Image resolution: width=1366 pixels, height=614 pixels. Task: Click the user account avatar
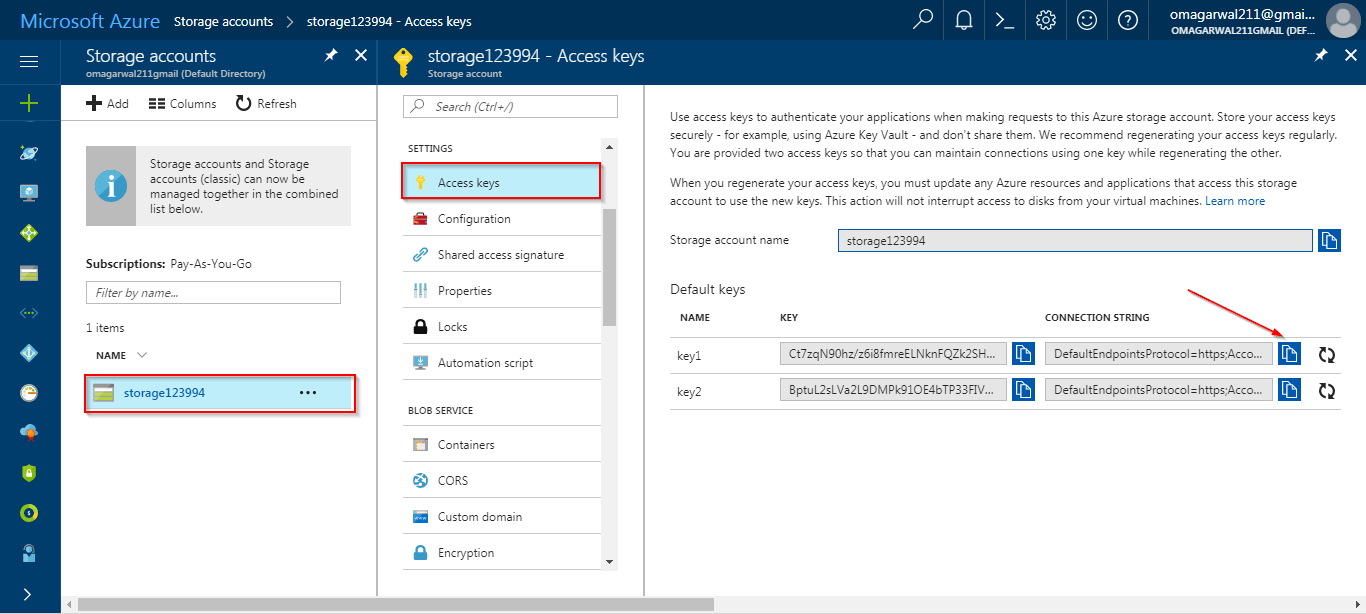(1342, 20)
